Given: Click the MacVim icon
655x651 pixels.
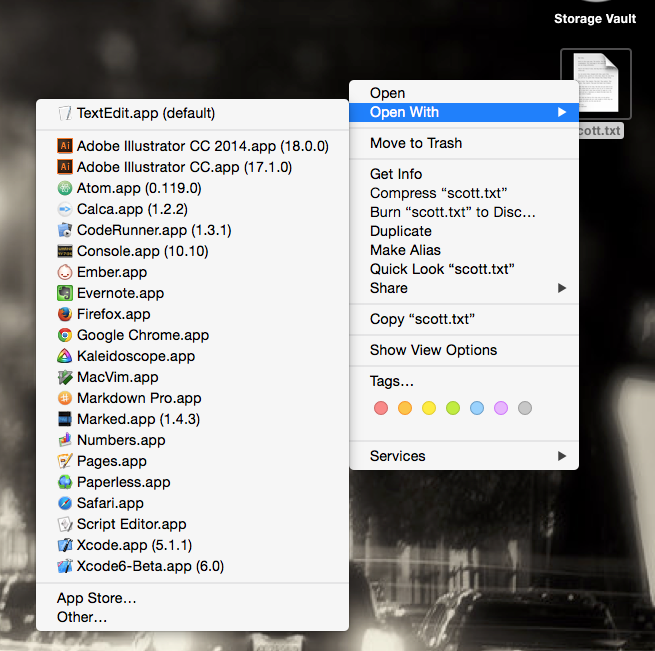Looking at the screenshot, I should pyautogui.click(x=65, y=377).
